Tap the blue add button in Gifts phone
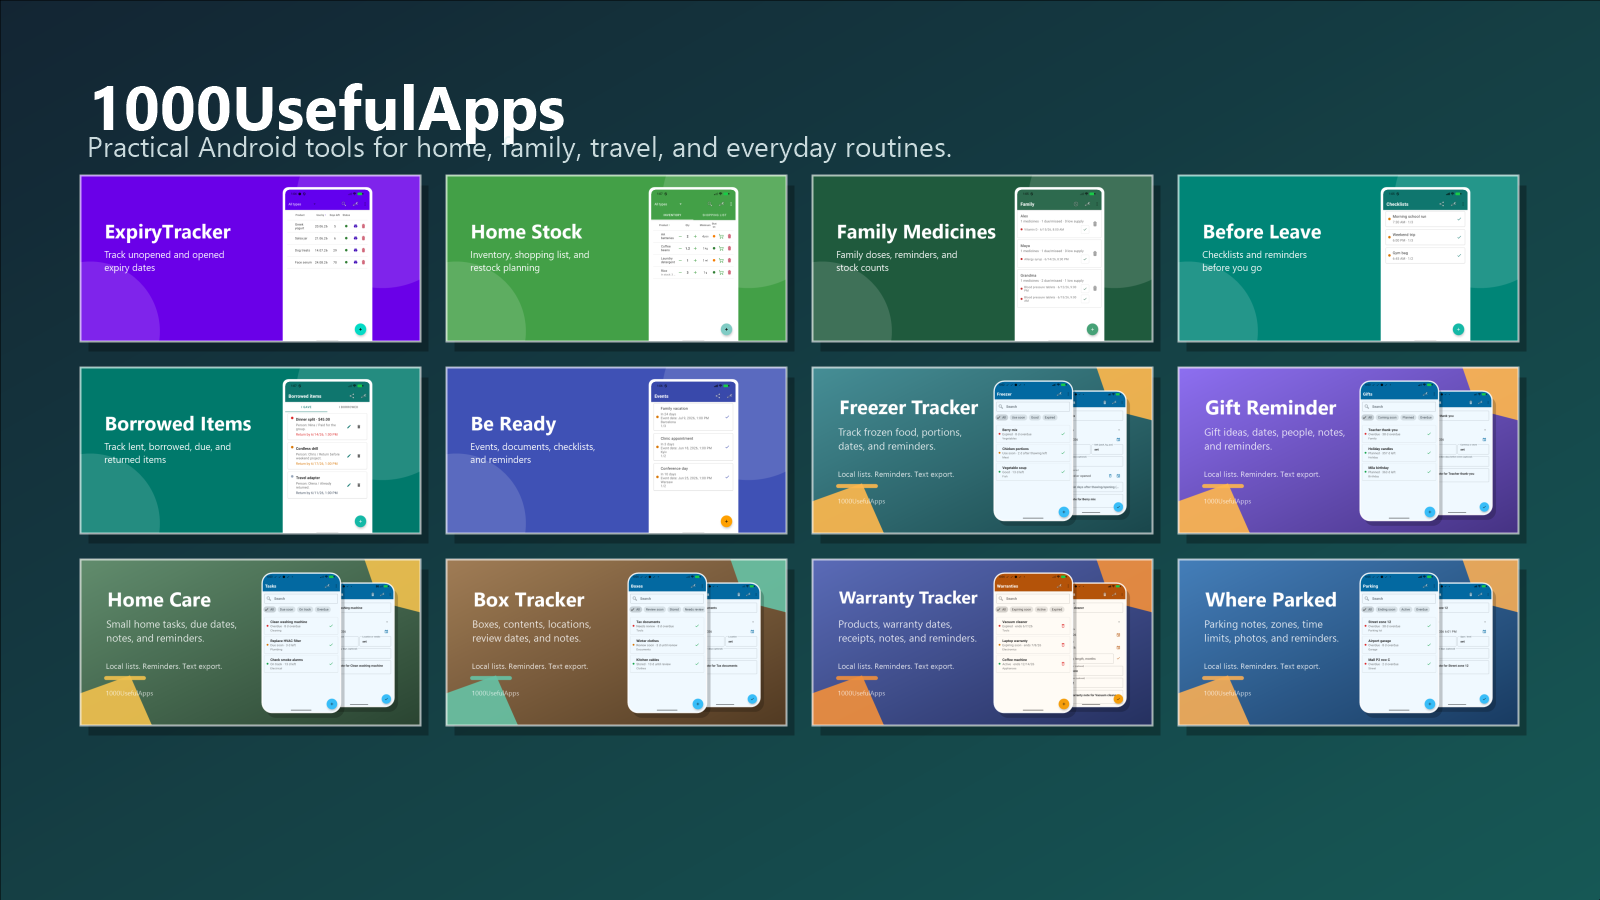The image size is (1600, 900). tap(1430, 512)
